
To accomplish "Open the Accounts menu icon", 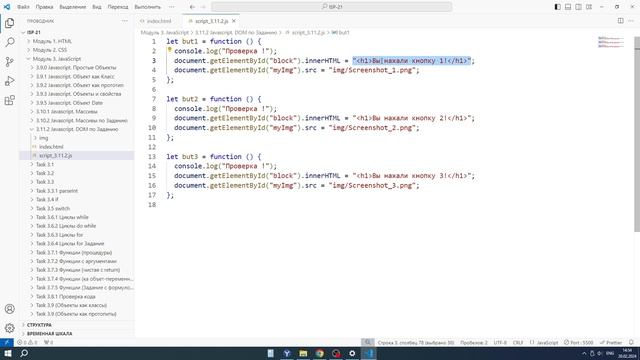I will pos(10,309).
